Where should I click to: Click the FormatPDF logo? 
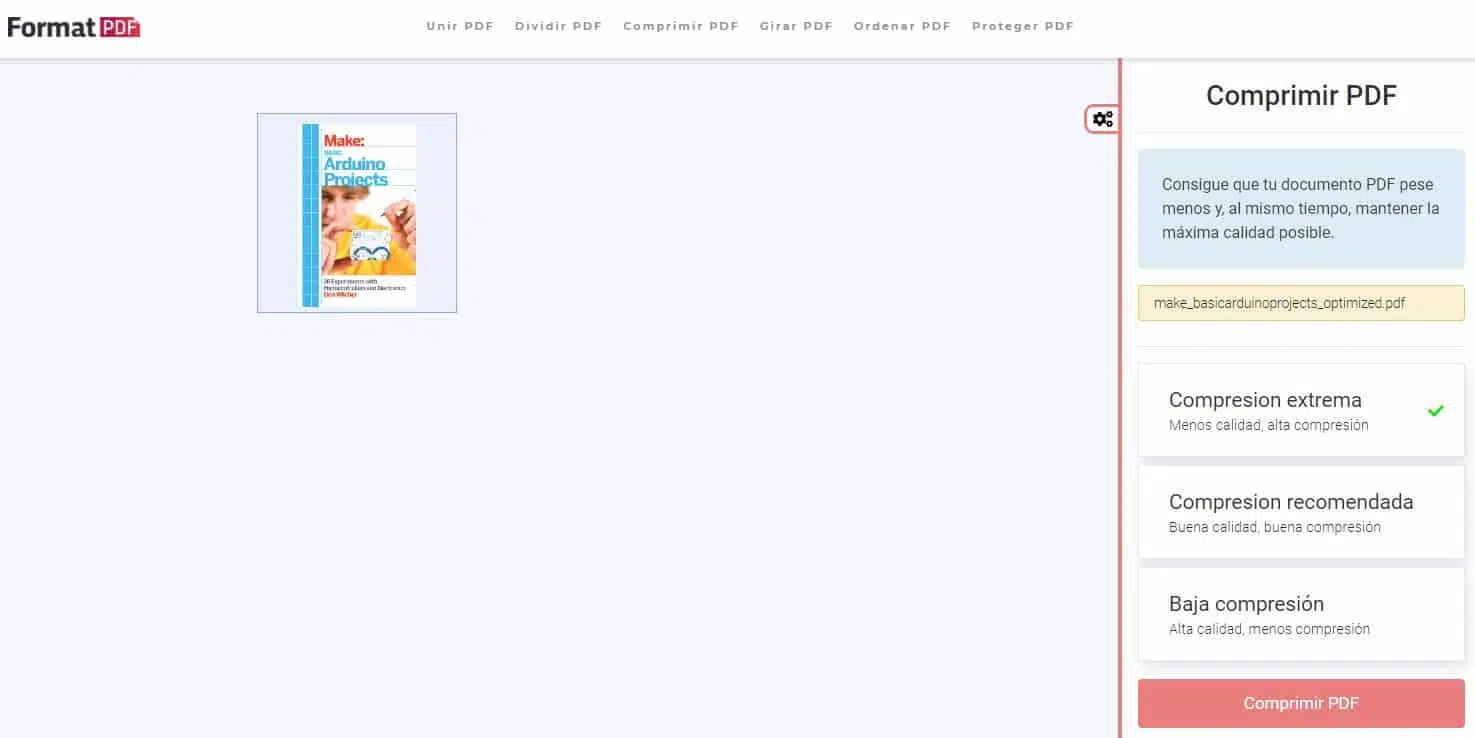pos(73,27)
